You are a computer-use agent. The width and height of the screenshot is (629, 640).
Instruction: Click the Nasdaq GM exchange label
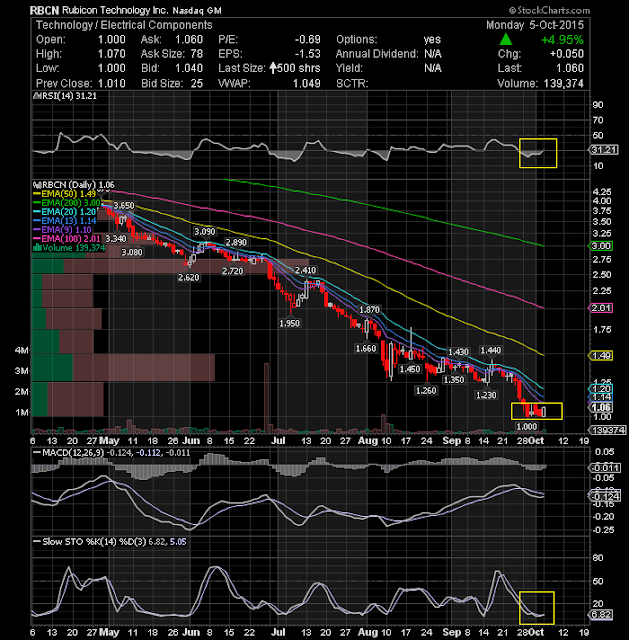(197, 11)
